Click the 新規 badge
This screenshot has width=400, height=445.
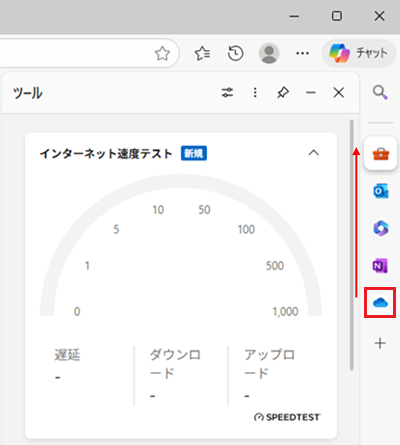[194, 153]
